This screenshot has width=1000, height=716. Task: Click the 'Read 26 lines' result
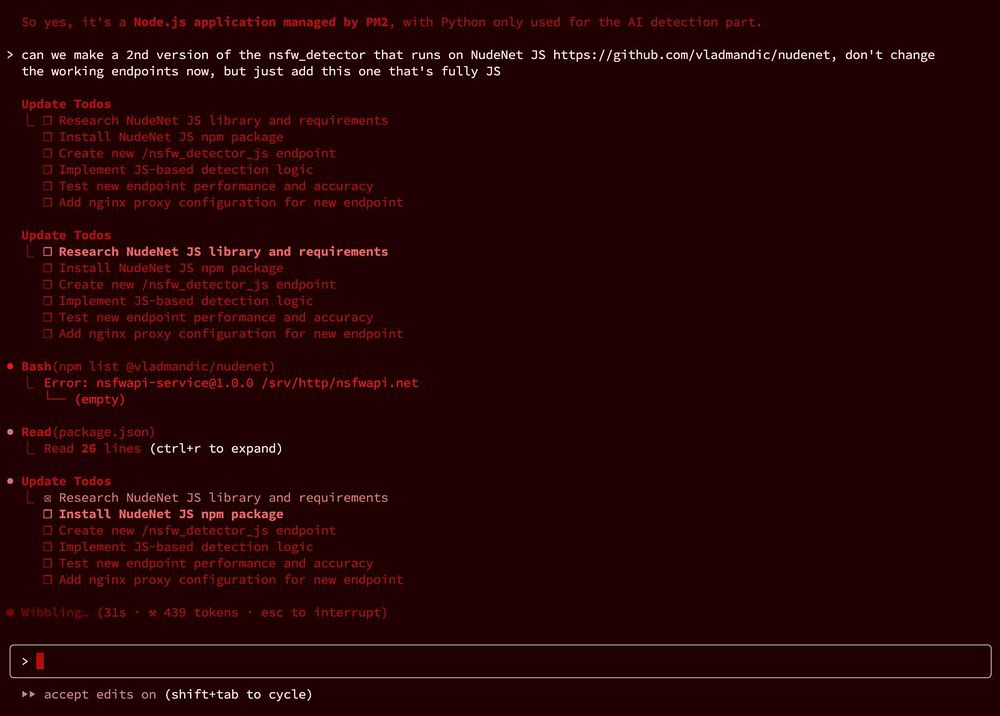pyautogui.click(x=92, y=448)
